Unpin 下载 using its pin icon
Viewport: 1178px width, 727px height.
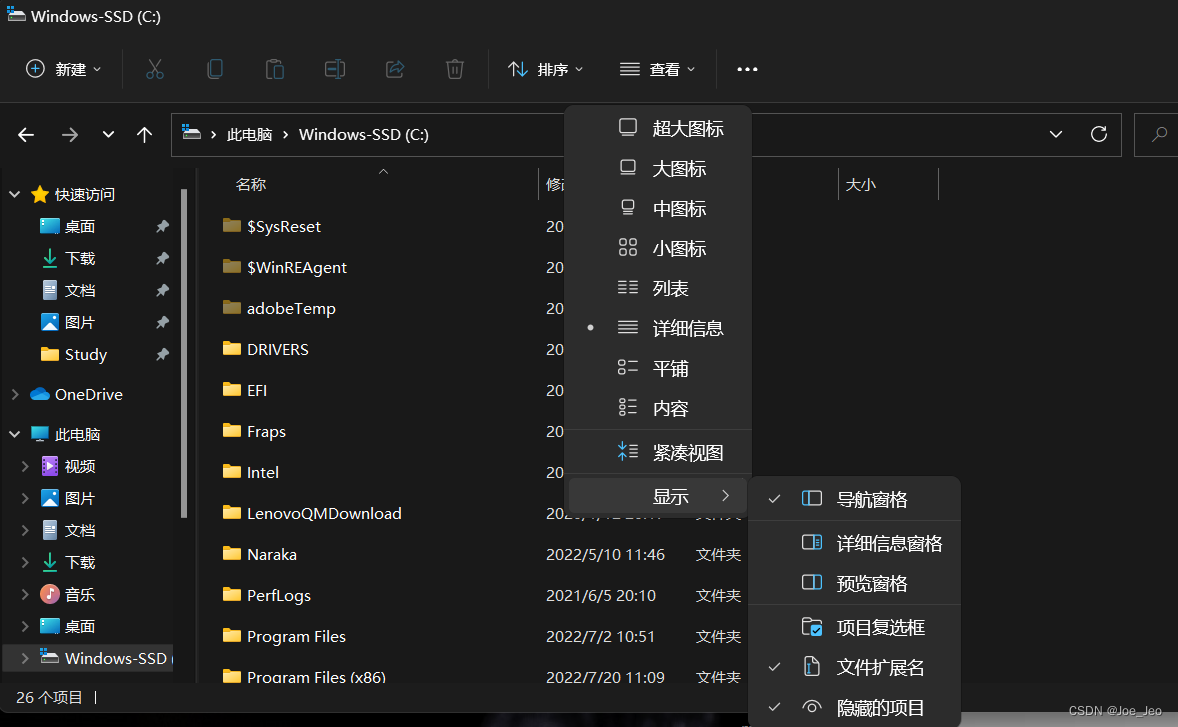pos(162,258)
